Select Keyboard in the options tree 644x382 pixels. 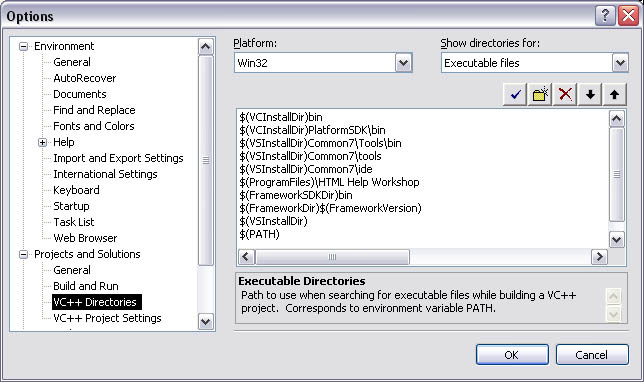click(x=76, y=190)
